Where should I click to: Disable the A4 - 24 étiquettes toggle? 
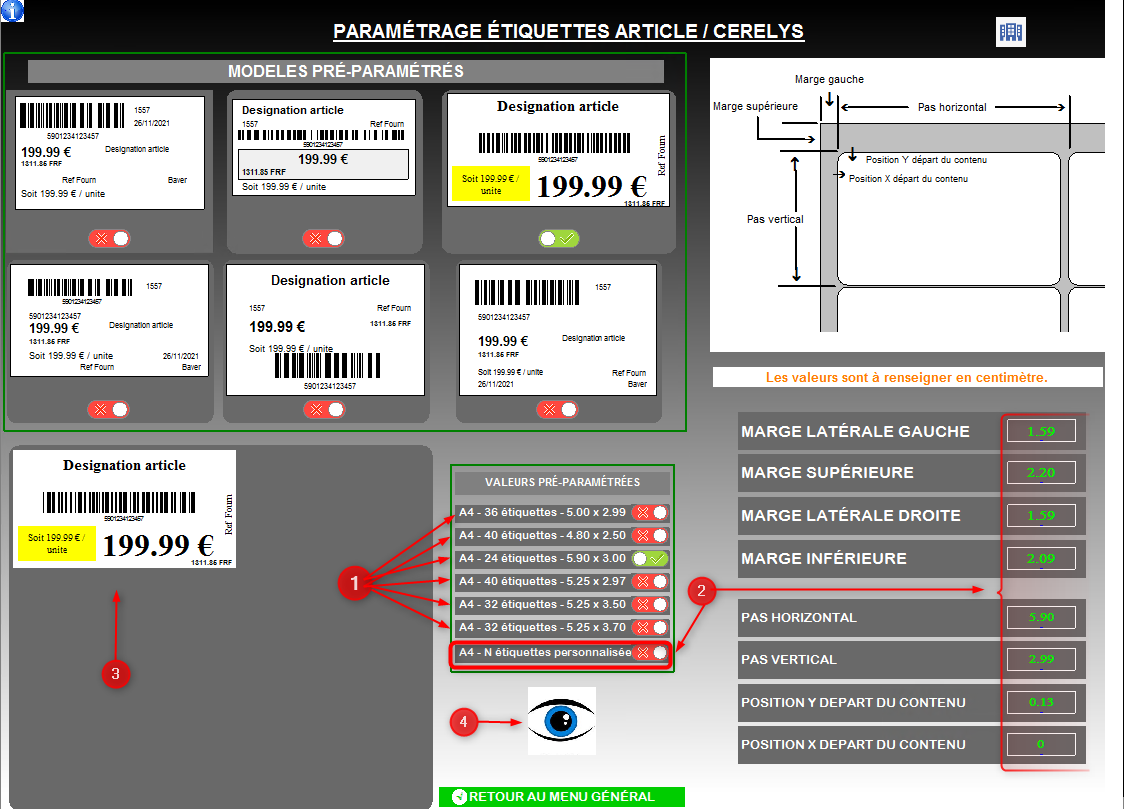(x=650, y=559)
